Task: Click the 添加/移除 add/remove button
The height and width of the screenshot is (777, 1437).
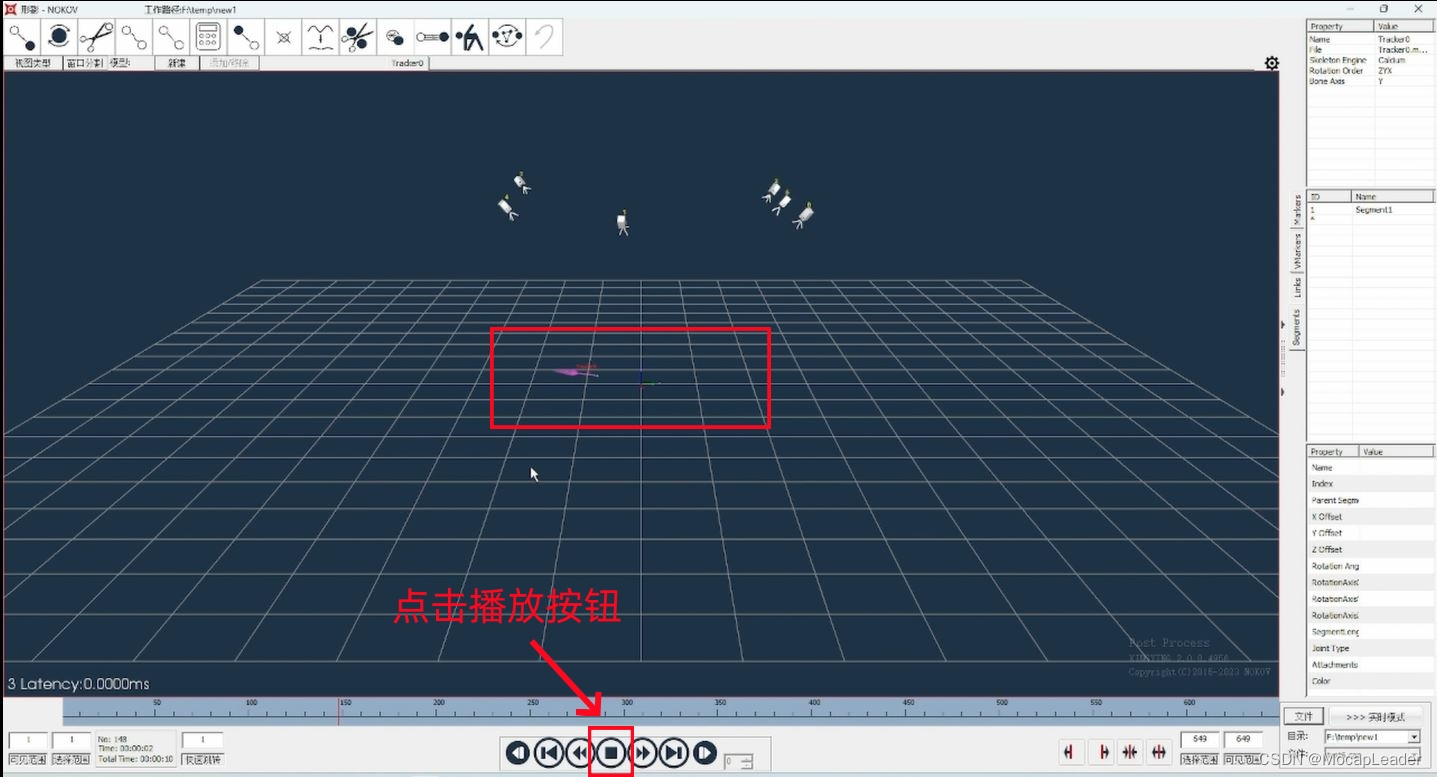Action: (x=229, y=63)
